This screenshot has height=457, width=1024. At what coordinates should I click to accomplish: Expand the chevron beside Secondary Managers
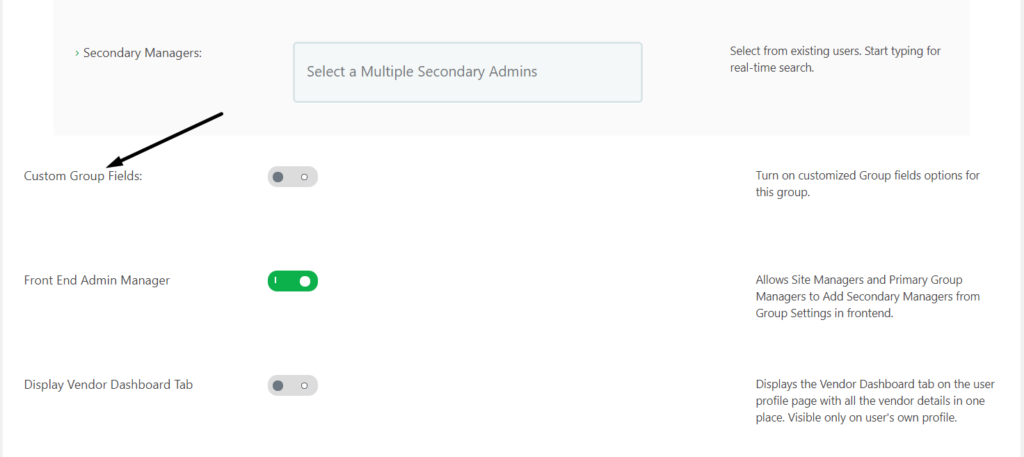77,53
